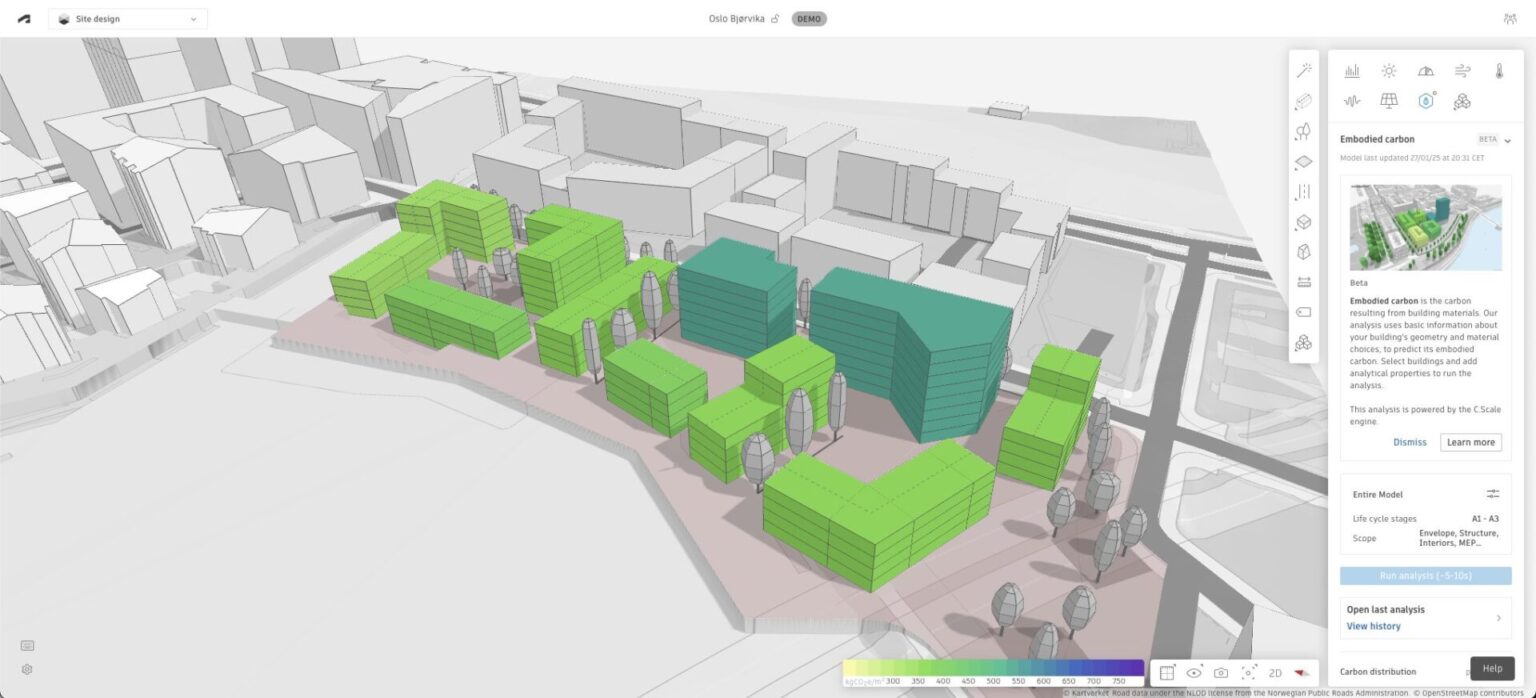Select the measure tool from the toolbar

pyautogui.click(x=1304, y=283)
